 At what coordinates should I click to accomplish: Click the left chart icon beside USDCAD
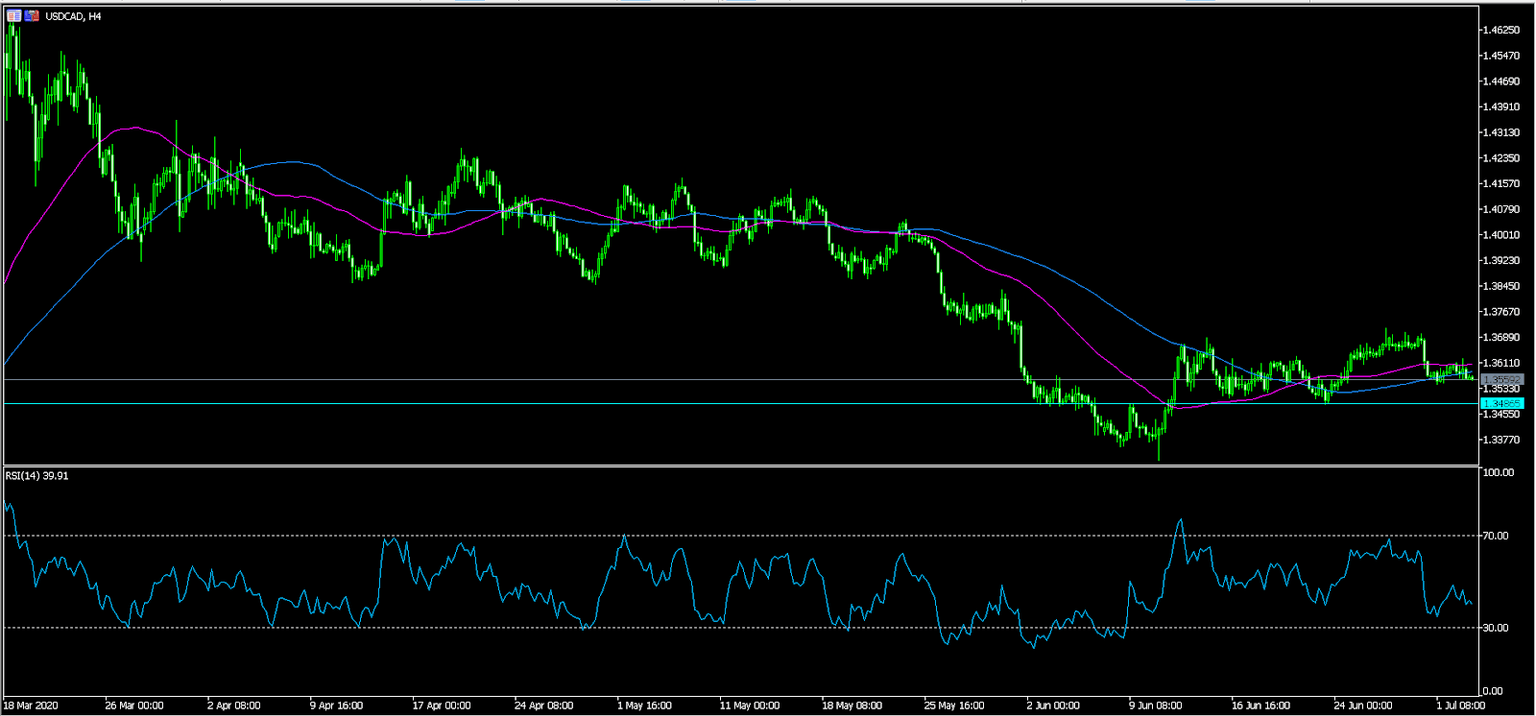click(x=12, y=16)
